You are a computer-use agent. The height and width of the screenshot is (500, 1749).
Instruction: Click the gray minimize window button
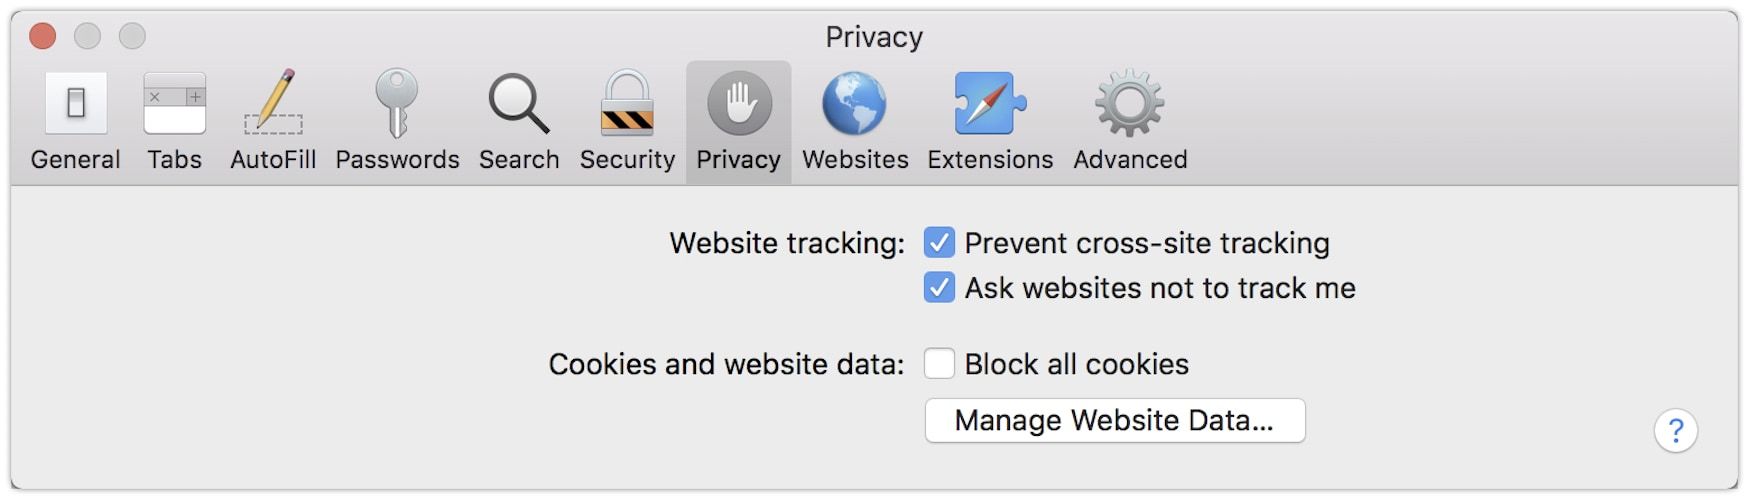(88, 37)
